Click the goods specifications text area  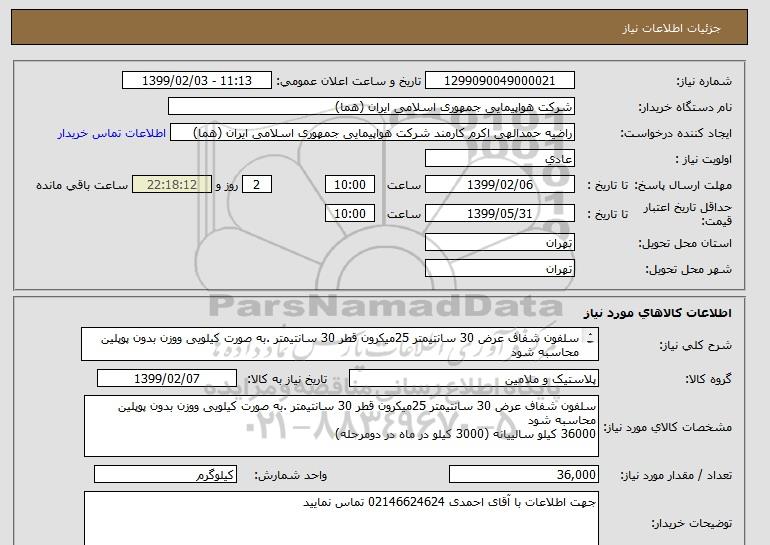tap(341, 426)
